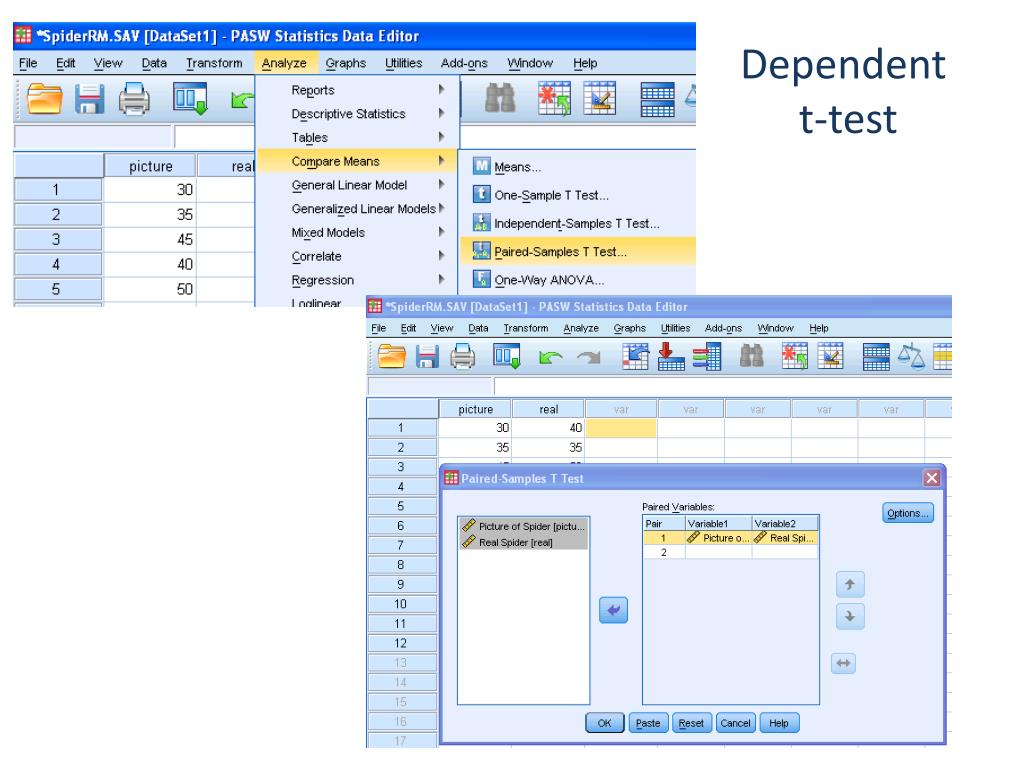
Task: Click the Undo arrow in lower toolbar
Action: point(551,357)
